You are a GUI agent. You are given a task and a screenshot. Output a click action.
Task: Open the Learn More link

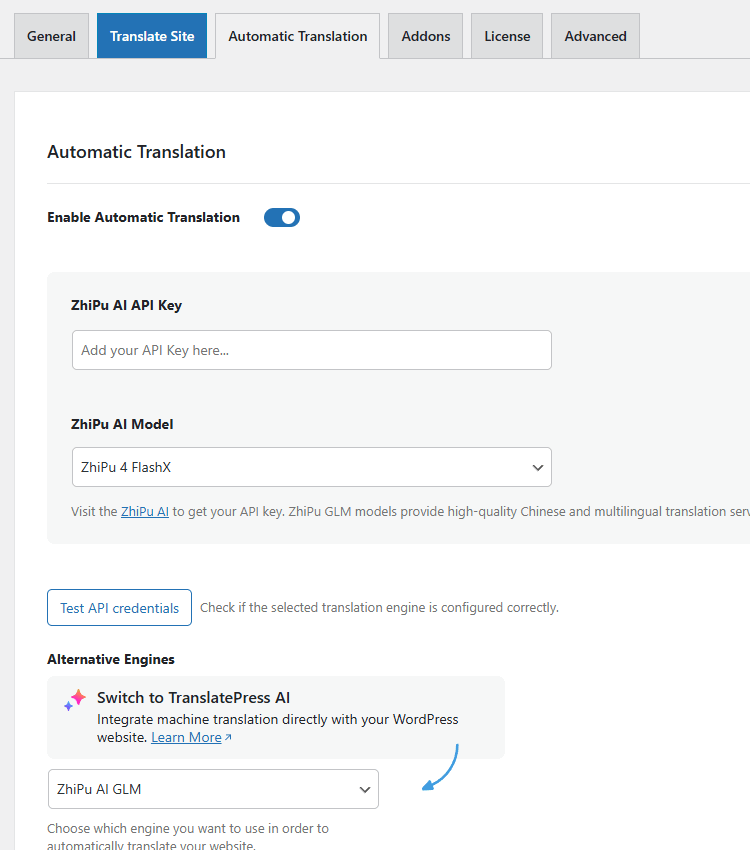coord(186,737)
